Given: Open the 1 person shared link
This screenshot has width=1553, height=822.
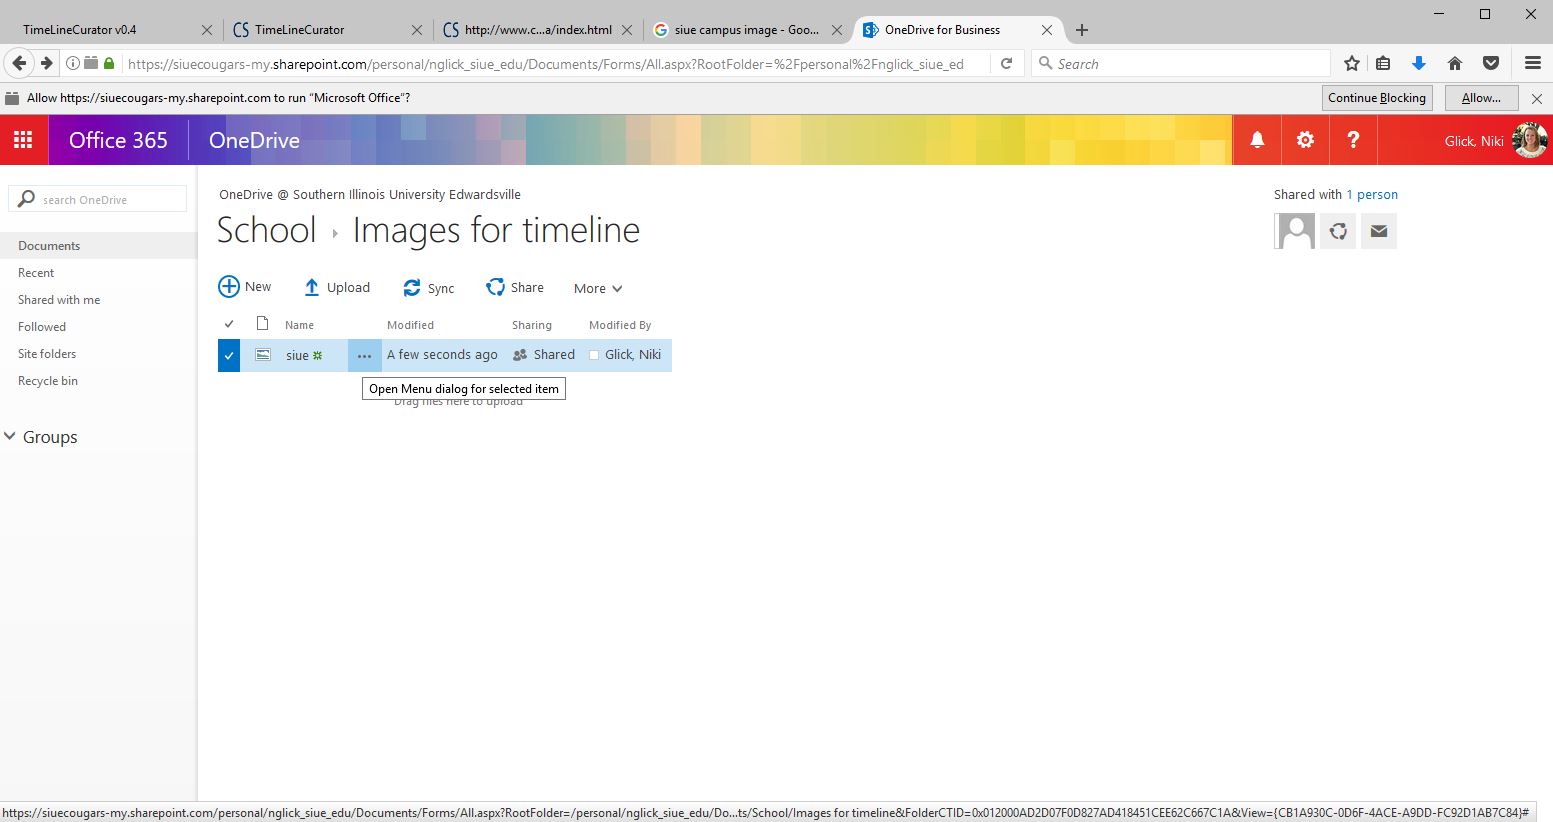Looking at the screenshot, I should [x=1371, y=195].
